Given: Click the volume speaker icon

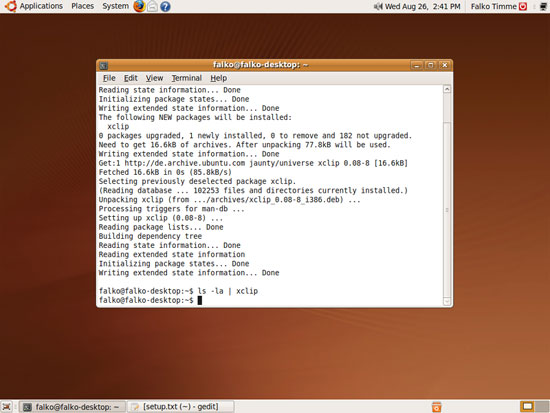Looking at the screenshot, I should [378, 6].
